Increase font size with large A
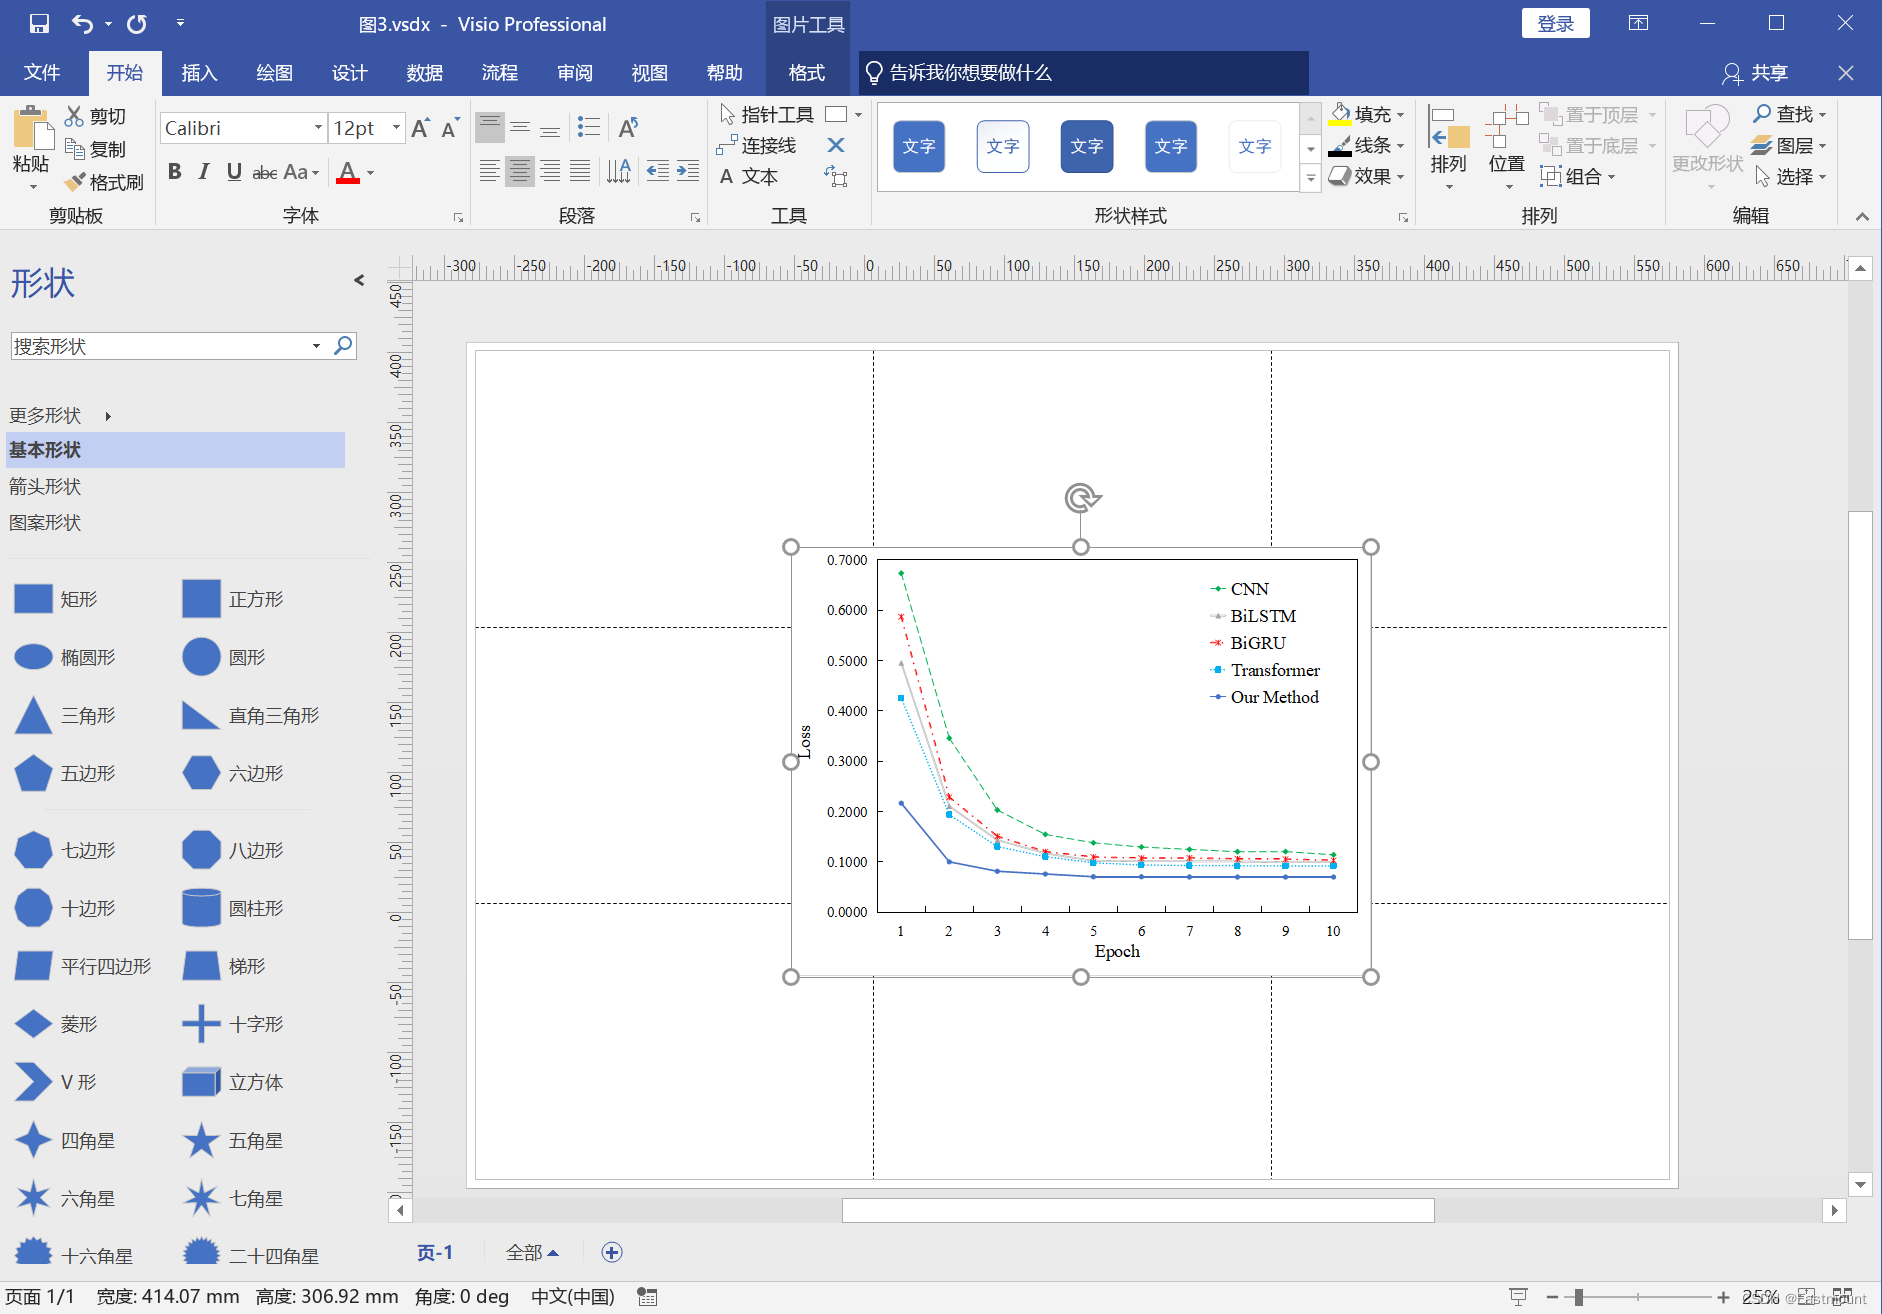The height and width of the screenshot is (1314, 1882). click(x=420, y=128)
